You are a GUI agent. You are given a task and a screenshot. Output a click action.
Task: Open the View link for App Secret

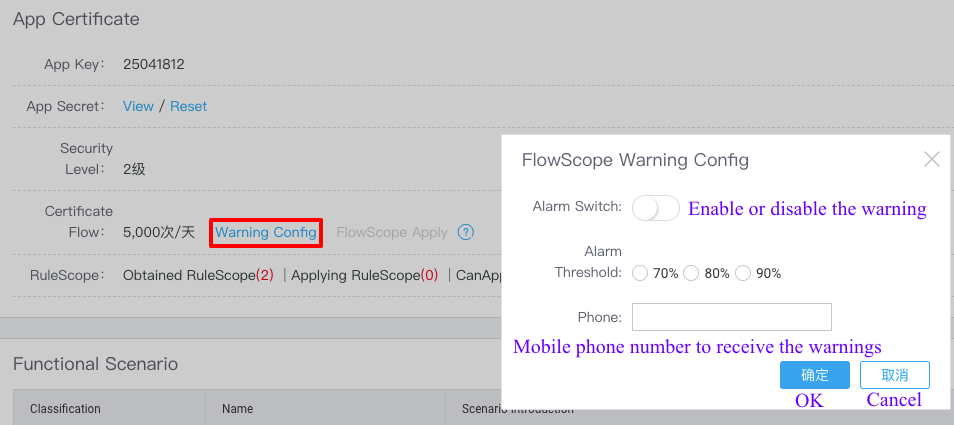138,106
